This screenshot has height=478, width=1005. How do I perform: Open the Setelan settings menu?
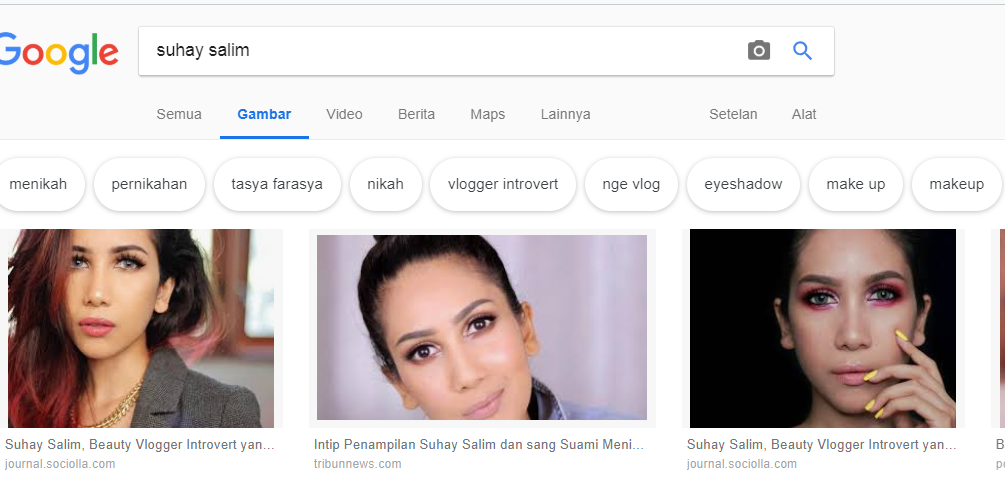(733, 114)
